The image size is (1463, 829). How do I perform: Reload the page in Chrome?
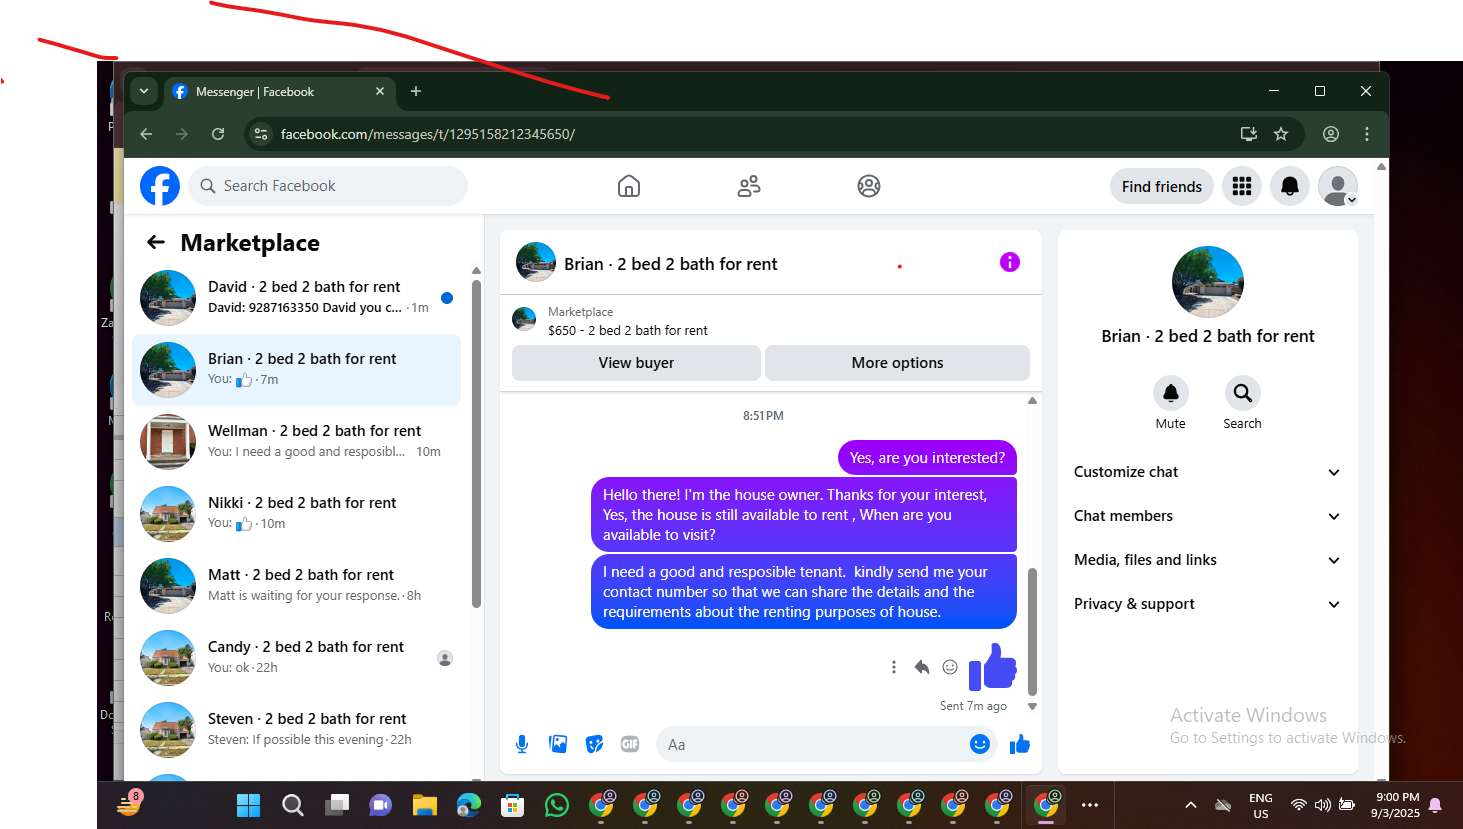218,134
